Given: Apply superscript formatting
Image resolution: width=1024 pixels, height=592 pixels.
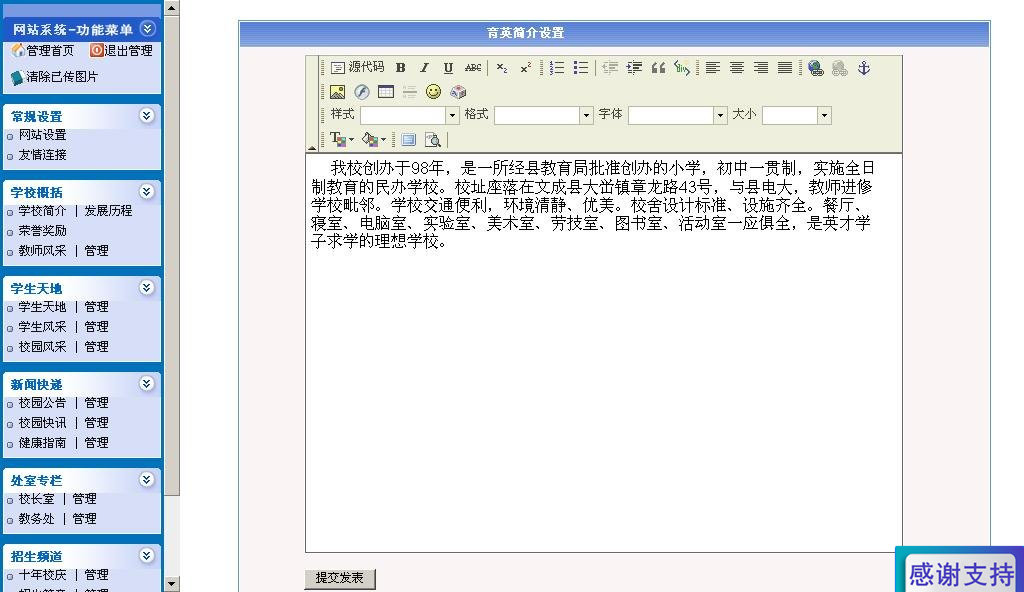Looking at the screenshot, I should (x=526, y=67).
